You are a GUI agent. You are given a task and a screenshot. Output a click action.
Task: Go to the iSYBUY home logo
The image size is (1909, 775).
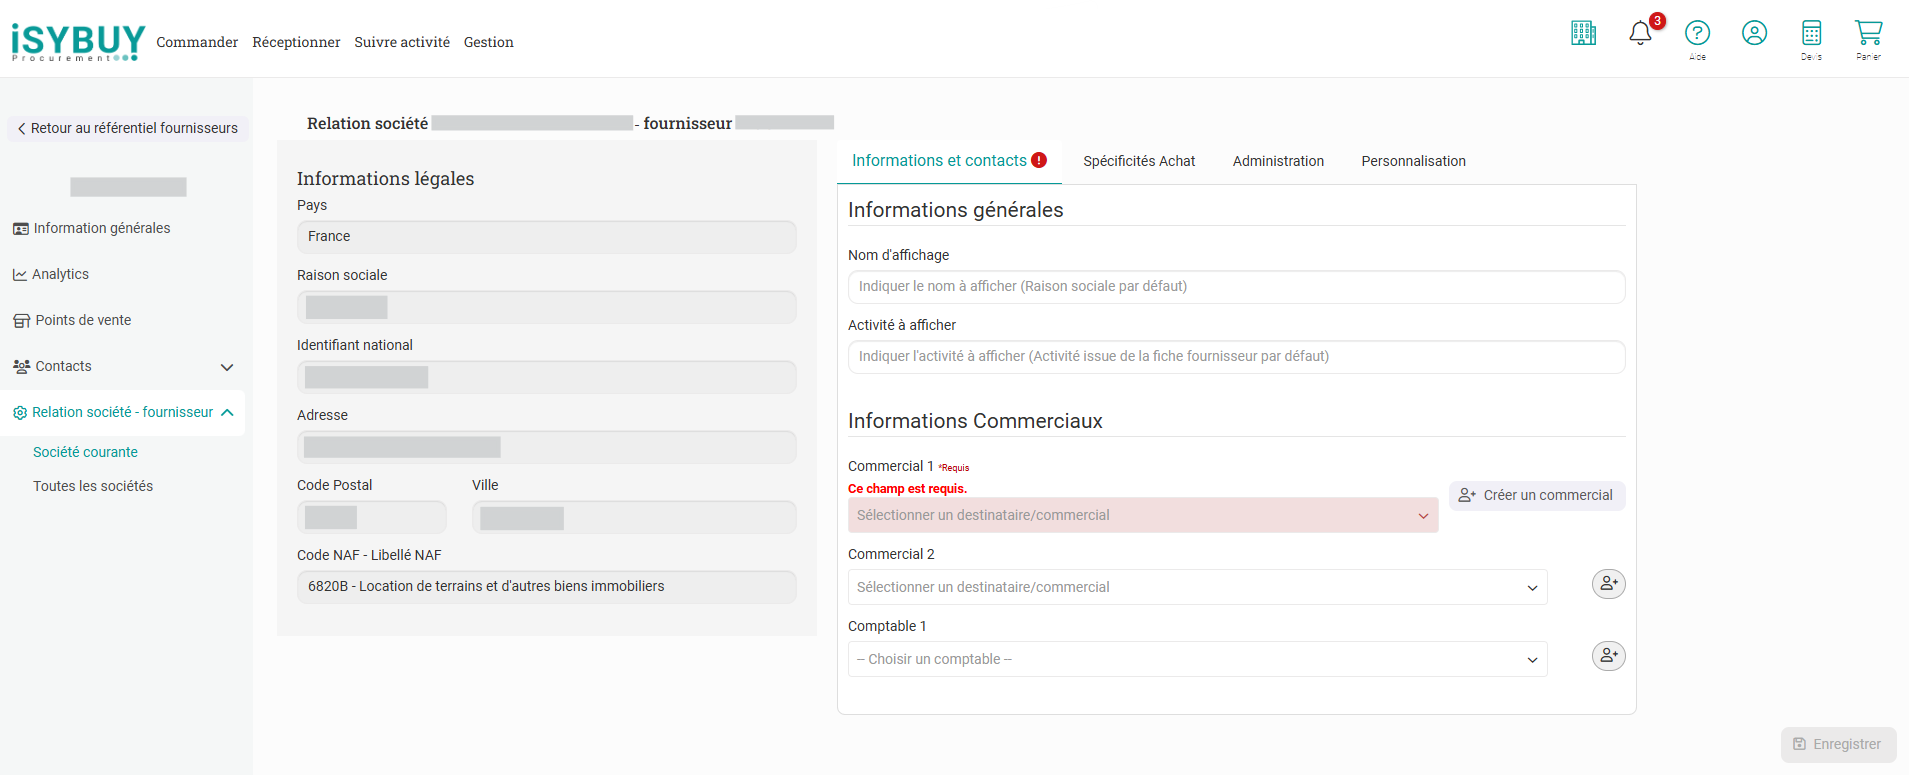[78, 42]
